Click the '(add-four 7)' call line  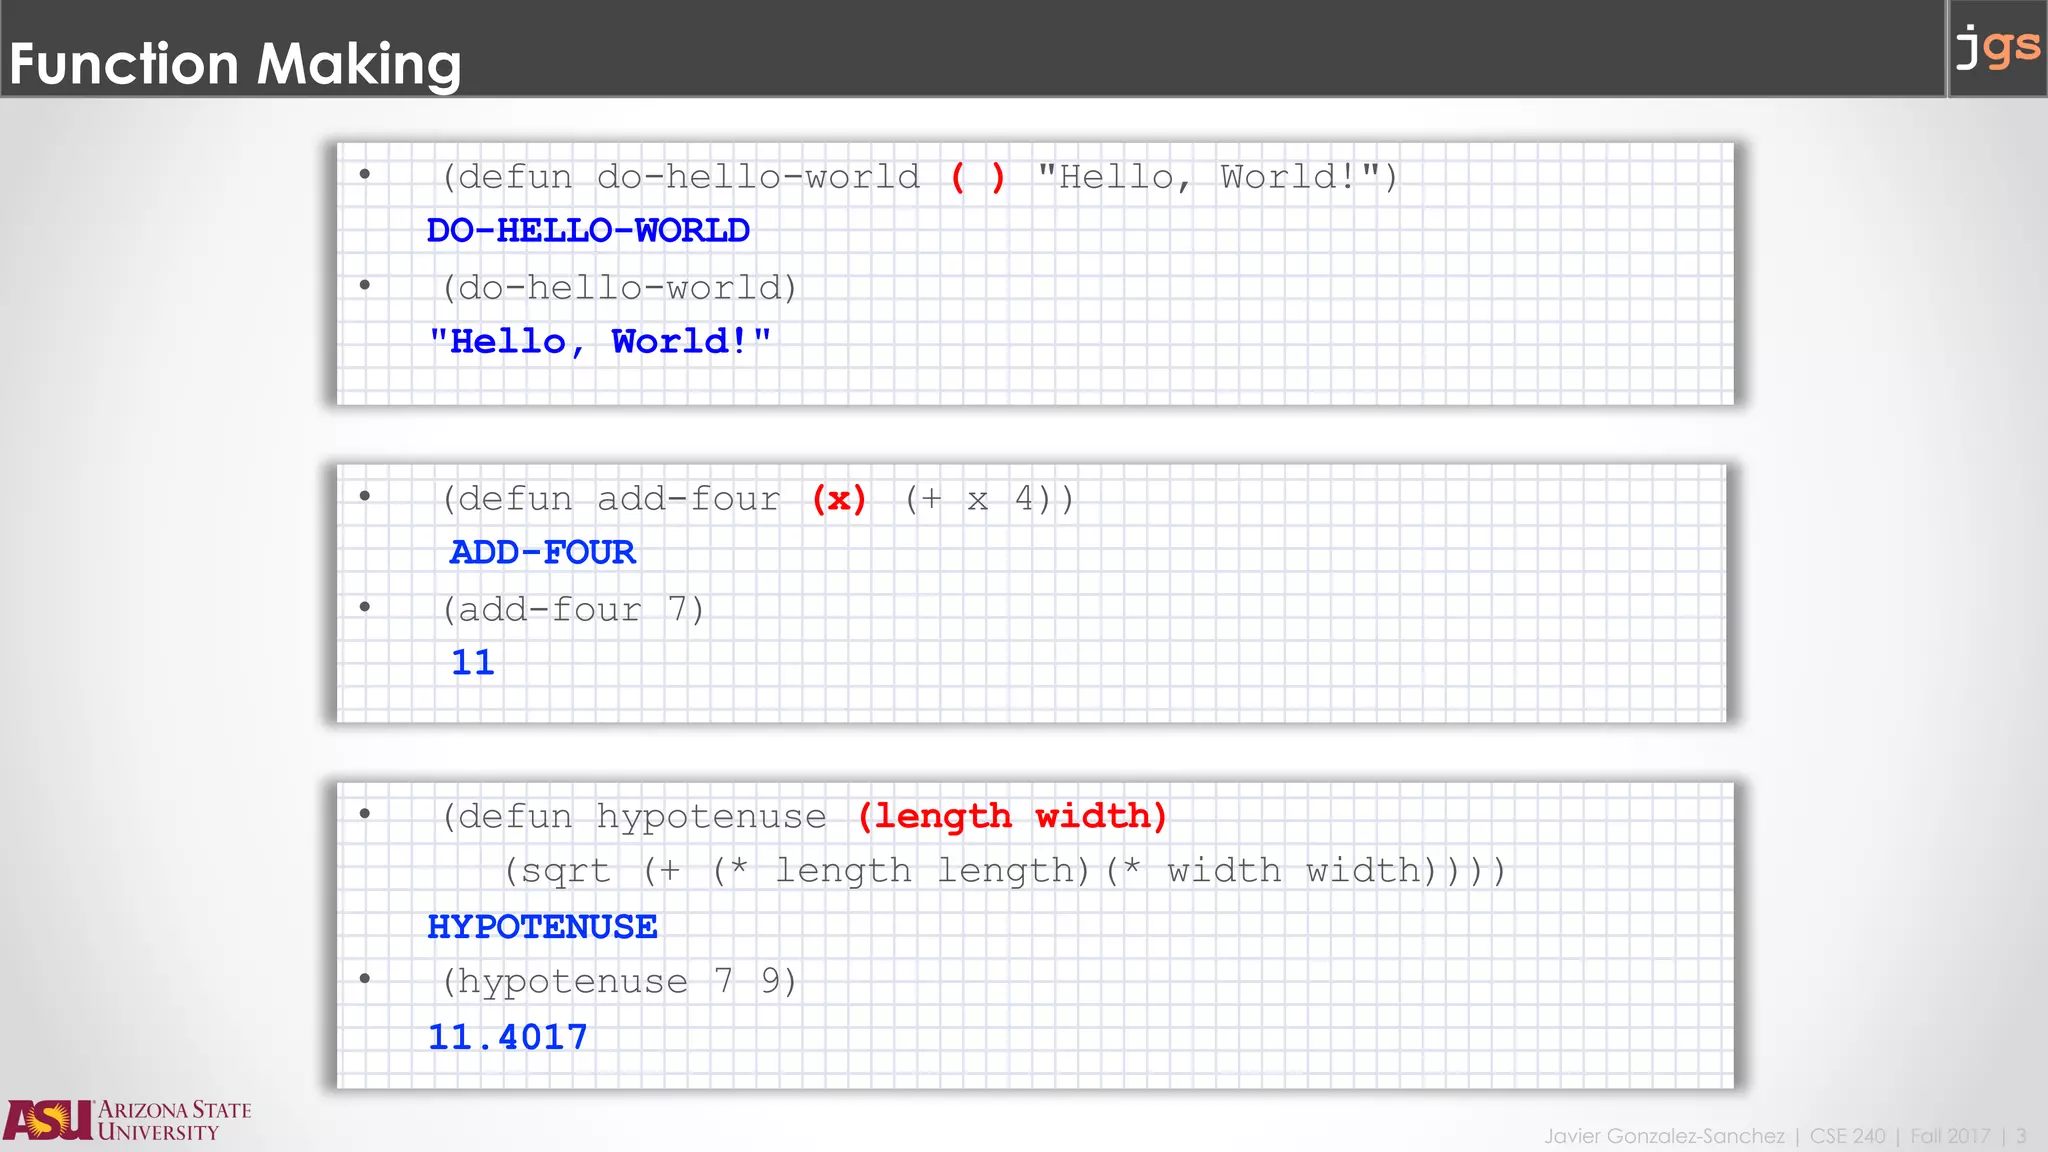(x=573, y=609)
